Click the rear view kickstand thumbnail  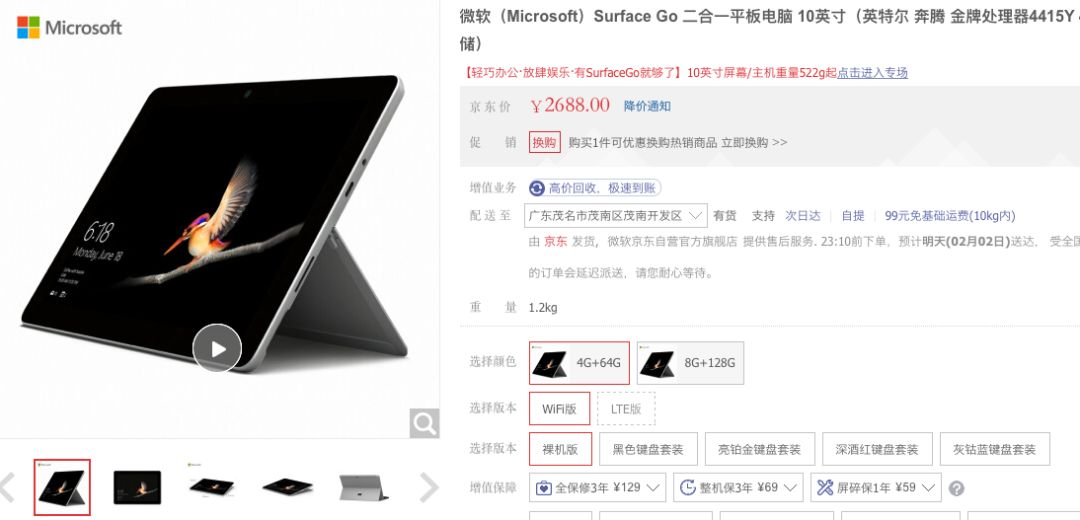[364, 488]
